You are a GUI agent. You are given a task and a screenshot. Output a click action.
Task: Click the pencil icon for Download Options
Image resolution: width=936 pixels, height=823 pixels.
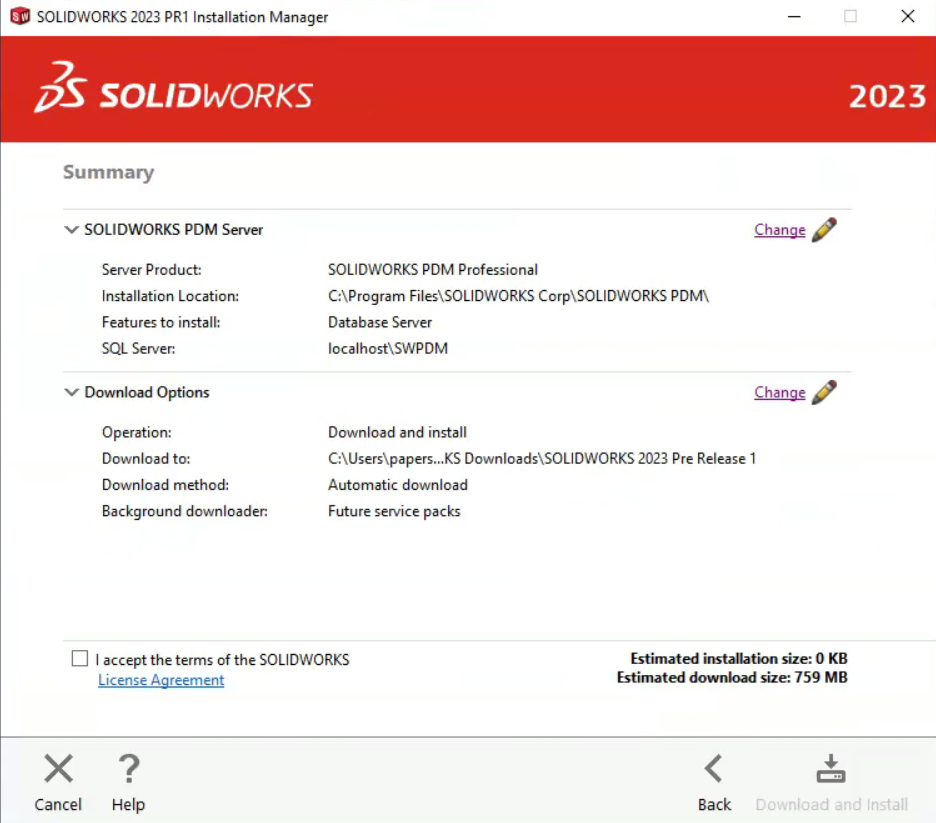click(x=824, y=392)
